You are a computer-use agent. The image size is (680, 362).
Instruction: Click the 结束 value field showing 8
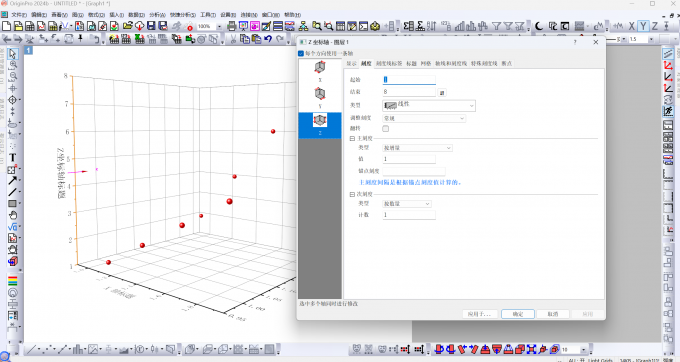pyautogui.click(x=409, y=92)
